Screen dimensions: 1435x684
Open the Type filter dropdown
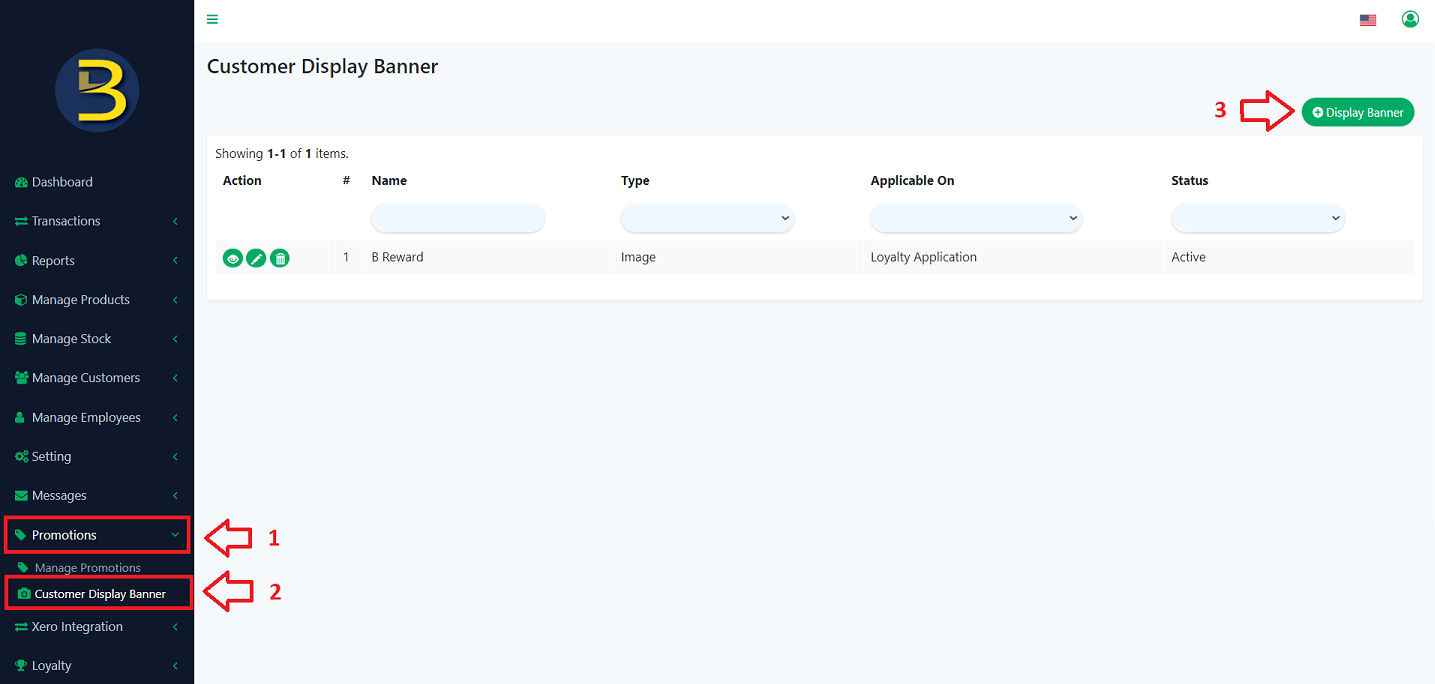click(x=707, y=218)
